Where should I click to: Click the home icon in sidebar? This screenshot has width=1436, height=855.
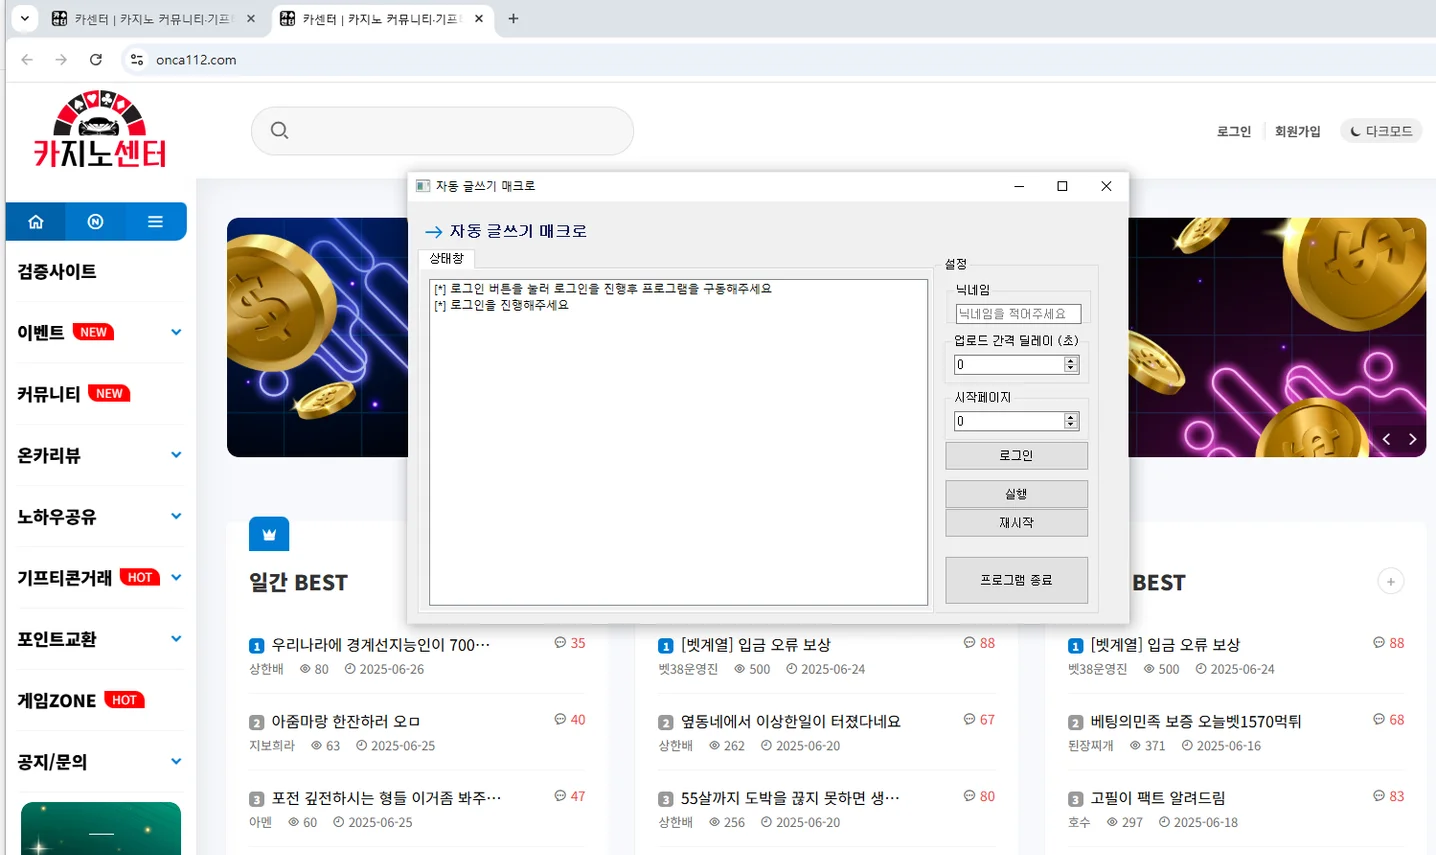coord(36,222)
